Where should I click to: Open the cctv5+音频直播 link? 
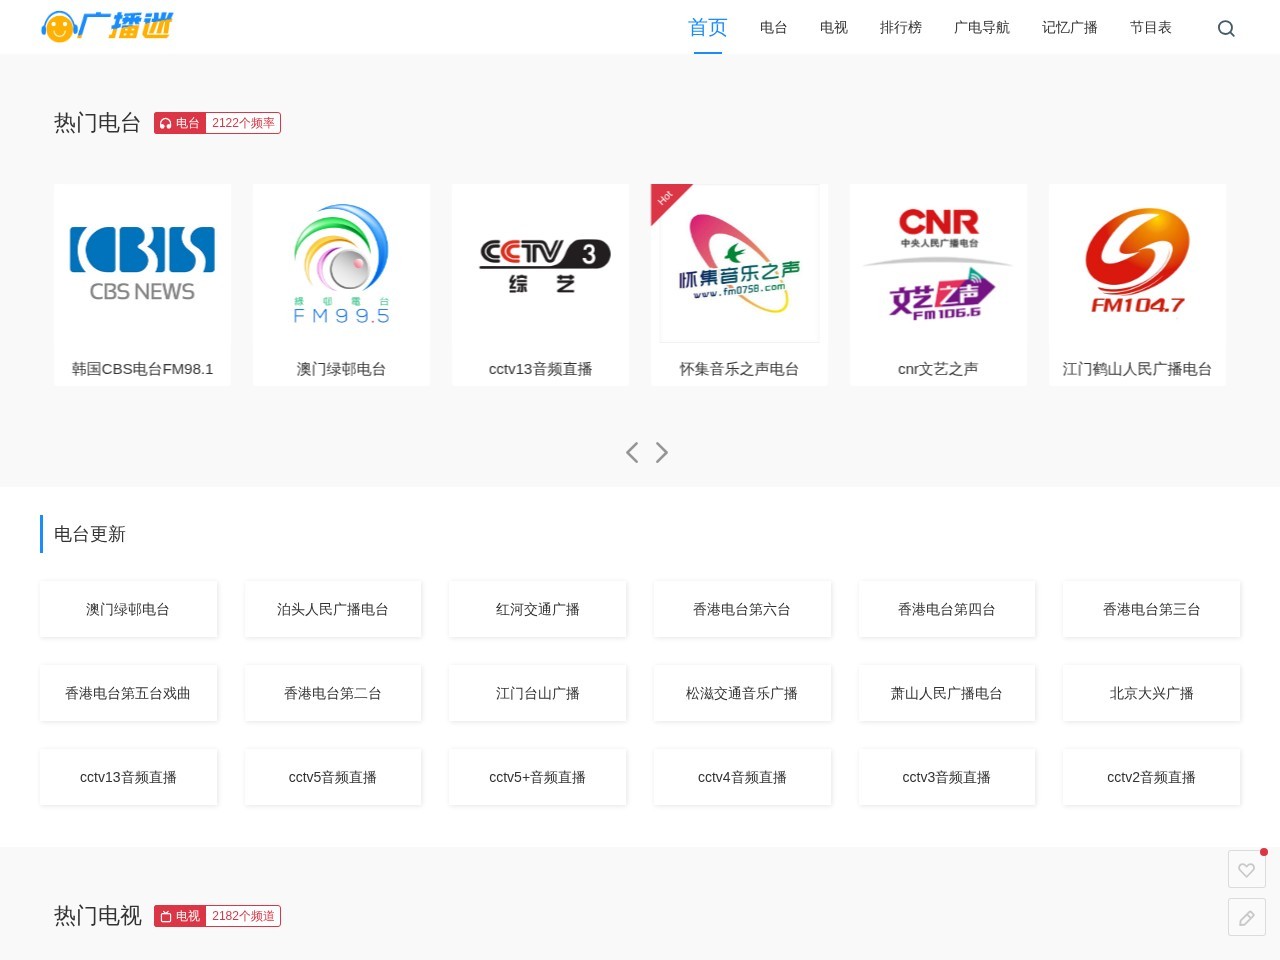538,777
